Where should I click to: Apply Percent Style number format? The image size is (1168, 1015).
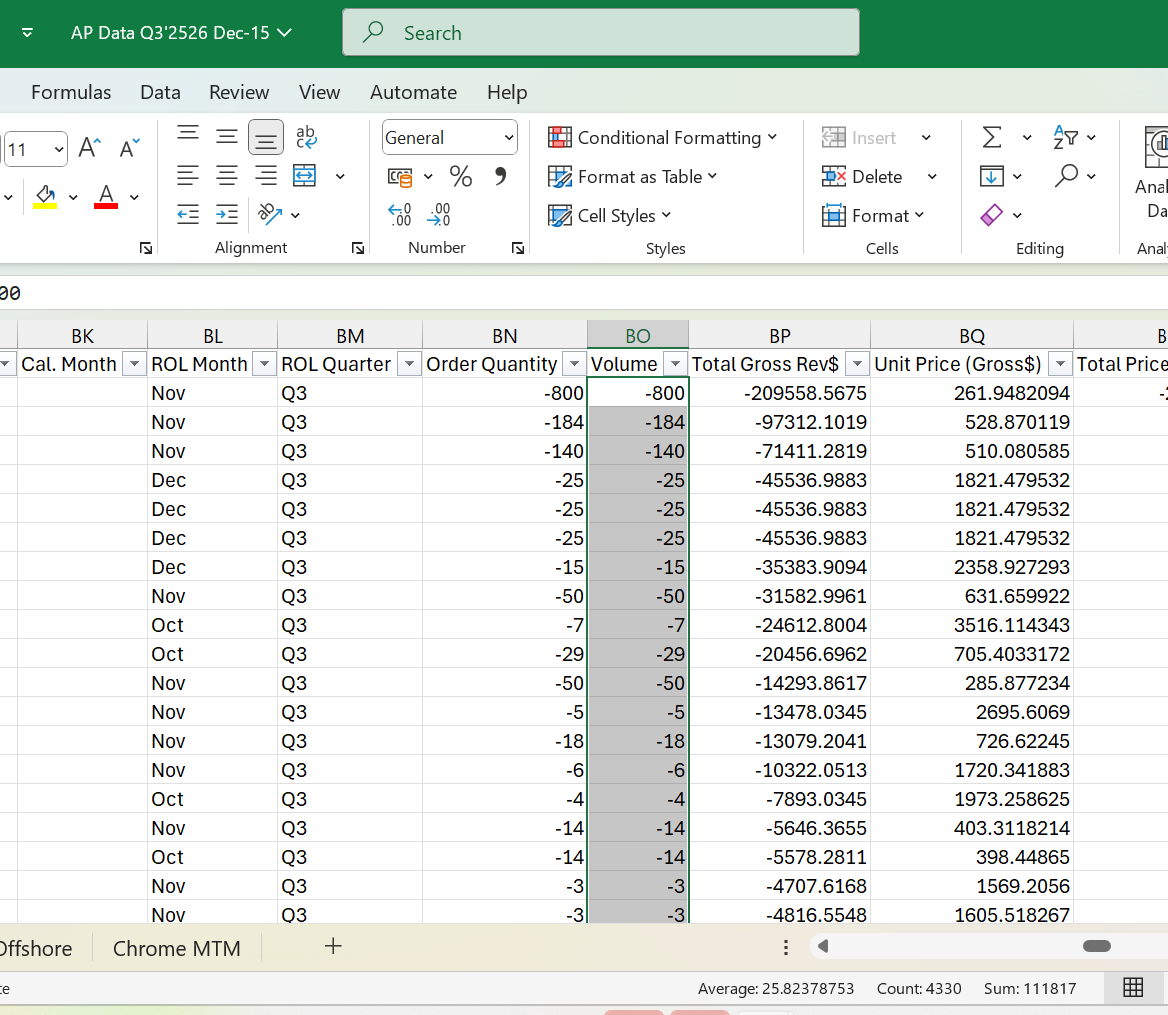click(460, 177)
